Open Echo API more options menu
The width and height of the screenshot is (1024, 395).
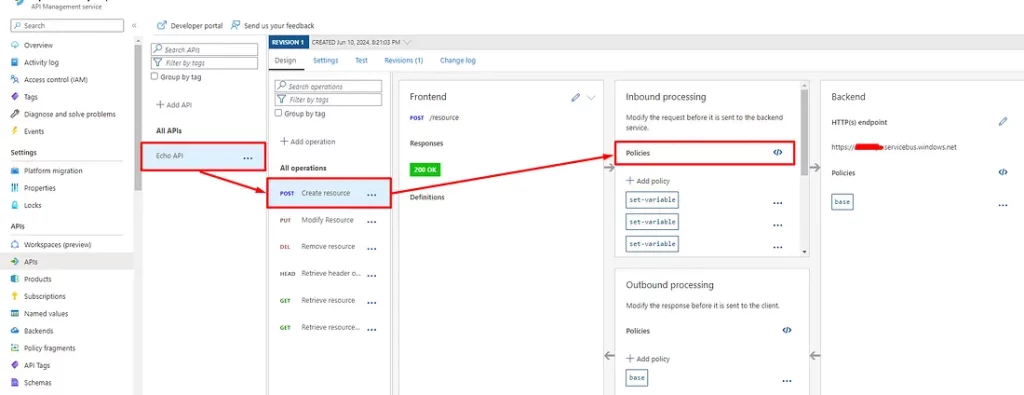(x=248, y=158)
